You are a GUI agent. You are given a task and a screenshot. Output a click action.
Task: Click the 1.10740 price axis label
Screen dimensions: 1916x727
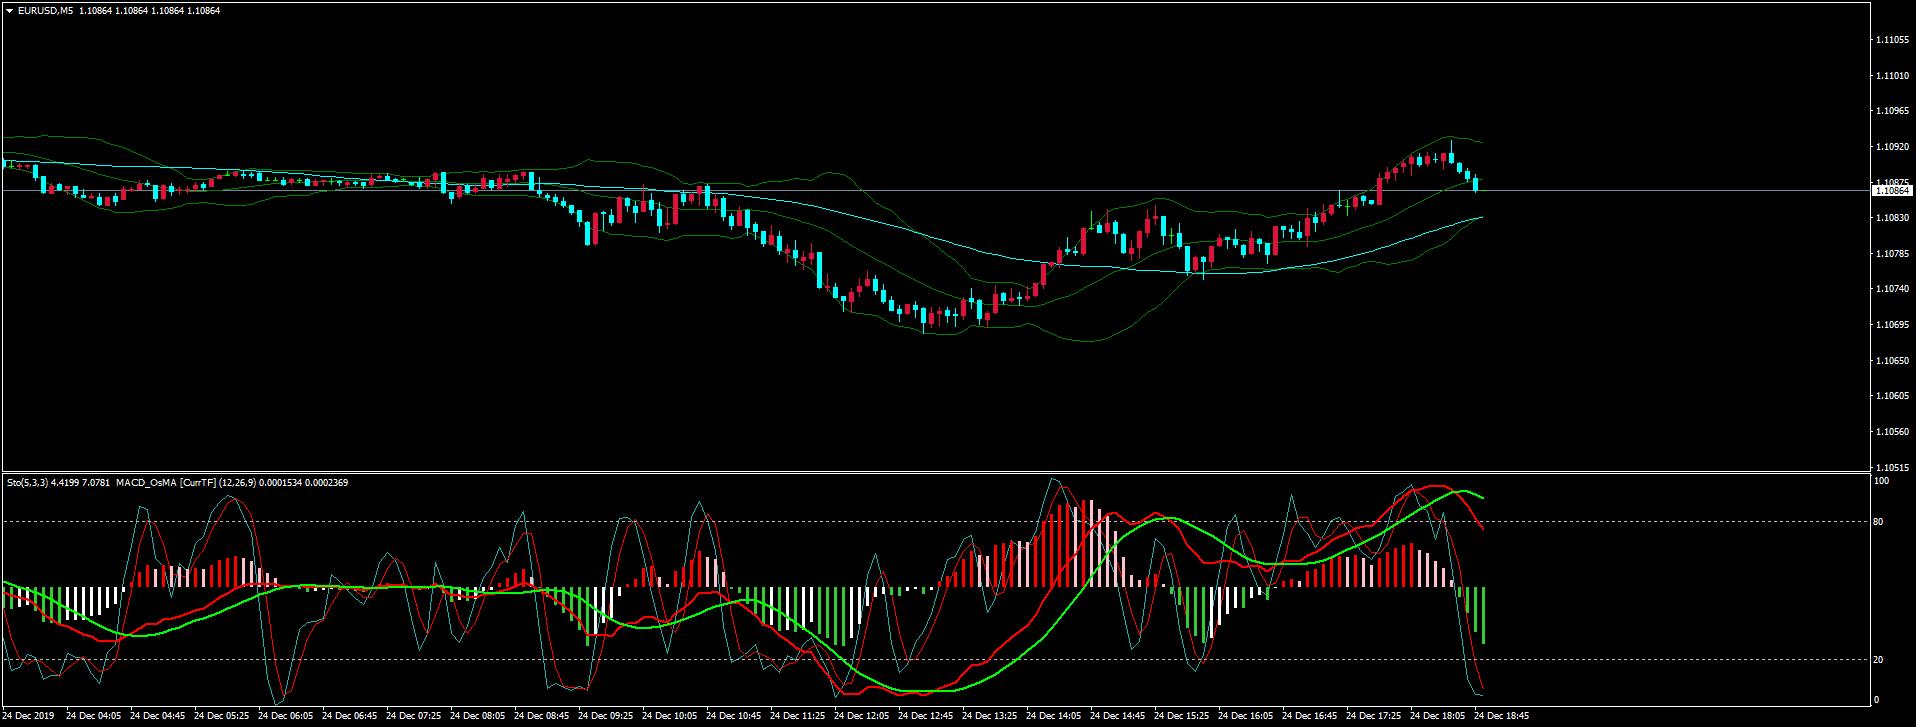tap(1893, 289)
